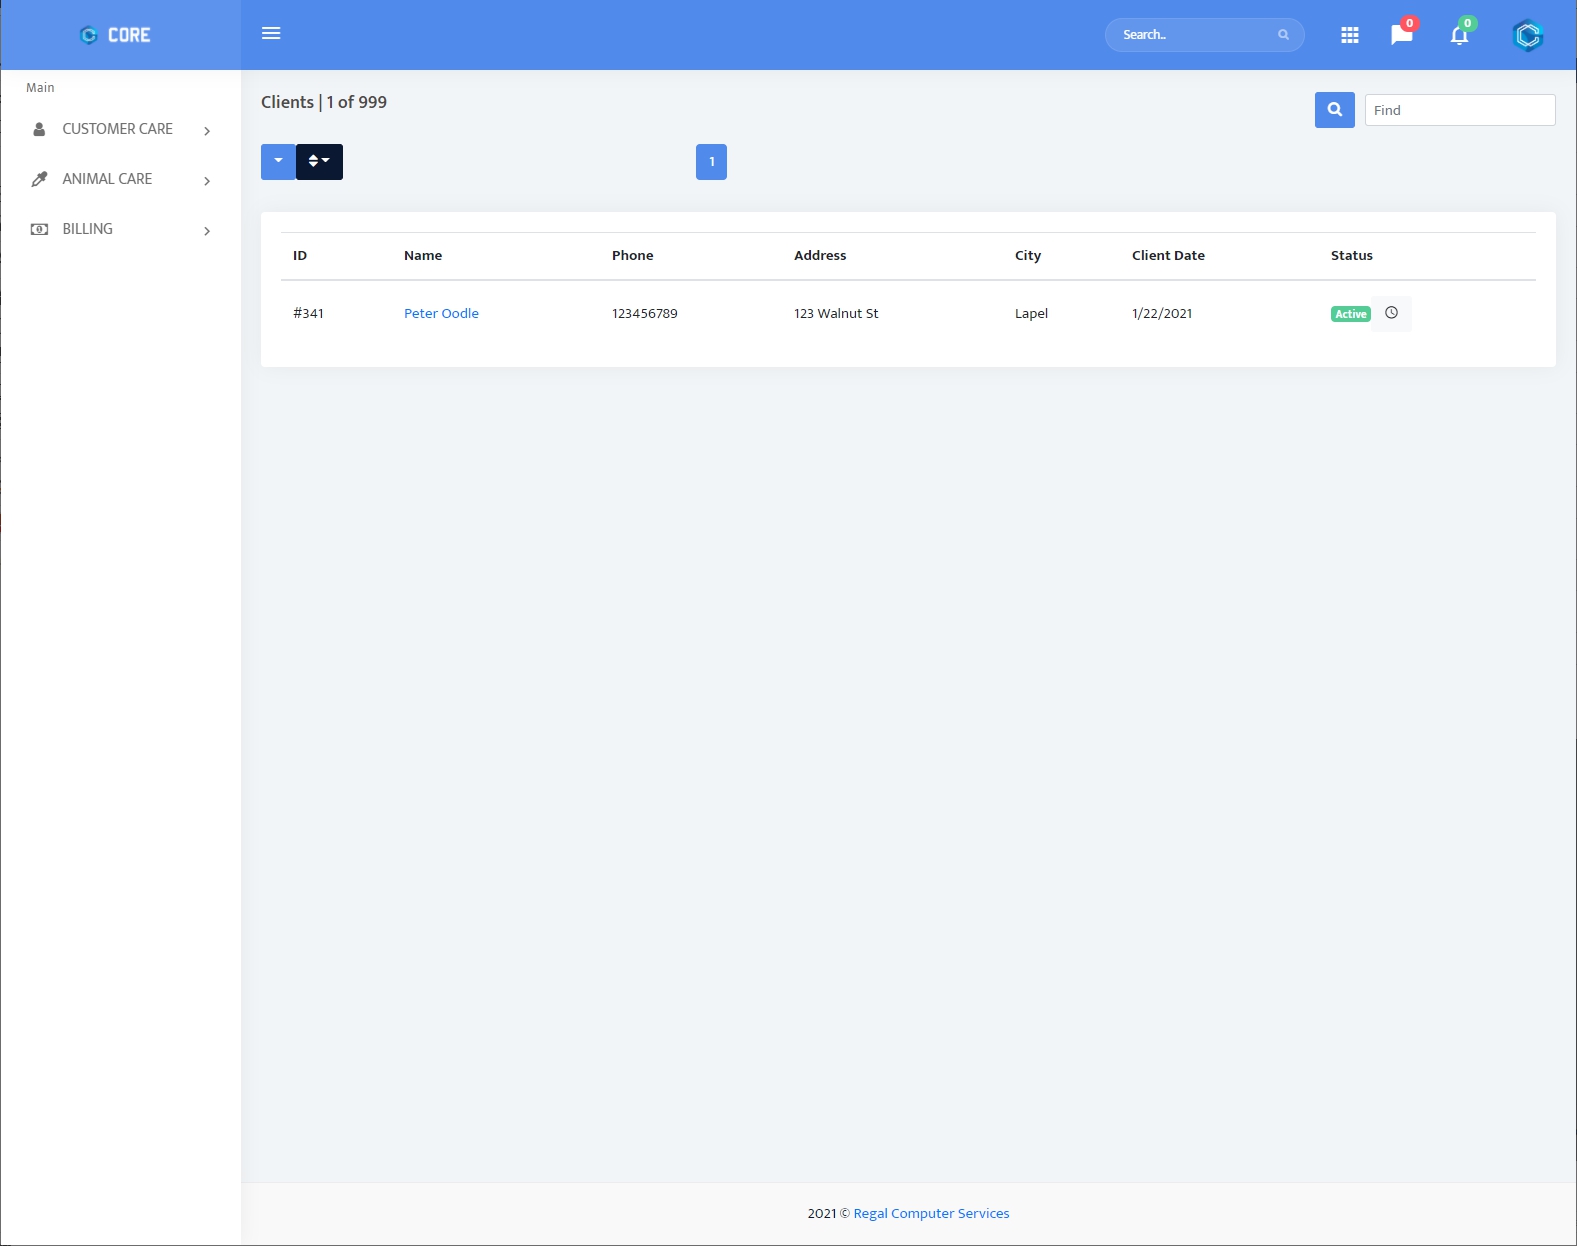
Task: Click the chevron next to Billing
Action: 207,231
